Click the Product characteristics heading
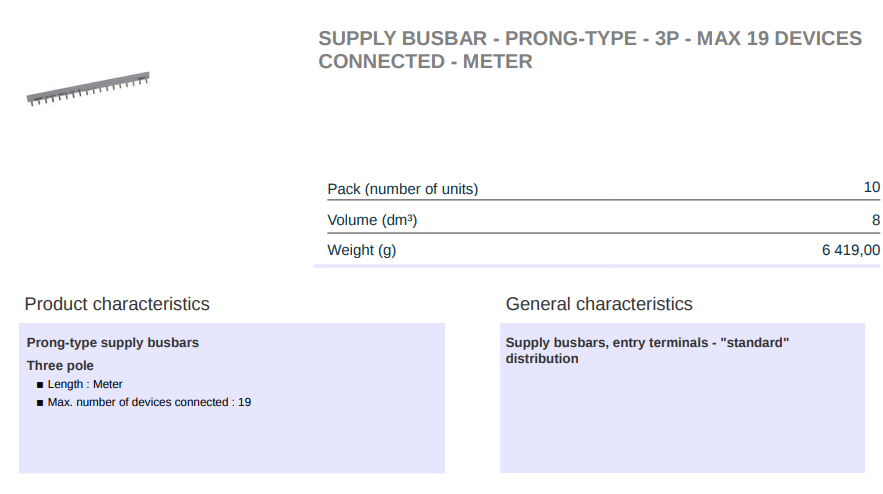 pos(117,304)
